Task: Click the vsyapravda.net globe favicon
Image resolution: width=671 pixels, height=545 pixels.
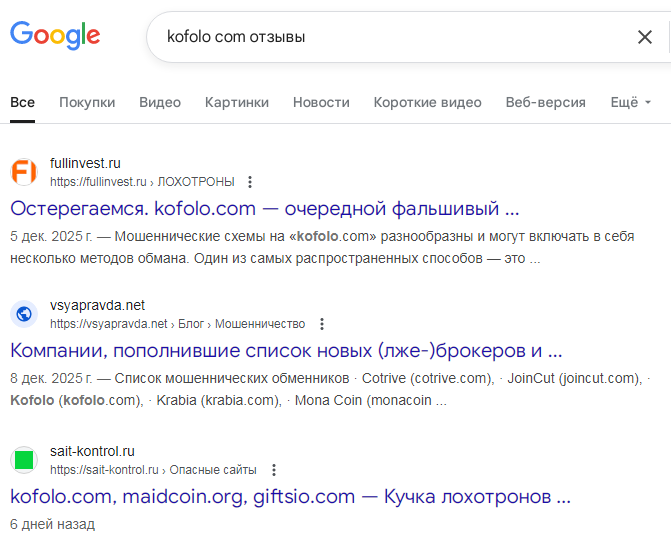Action: click(x=24, y=314)
